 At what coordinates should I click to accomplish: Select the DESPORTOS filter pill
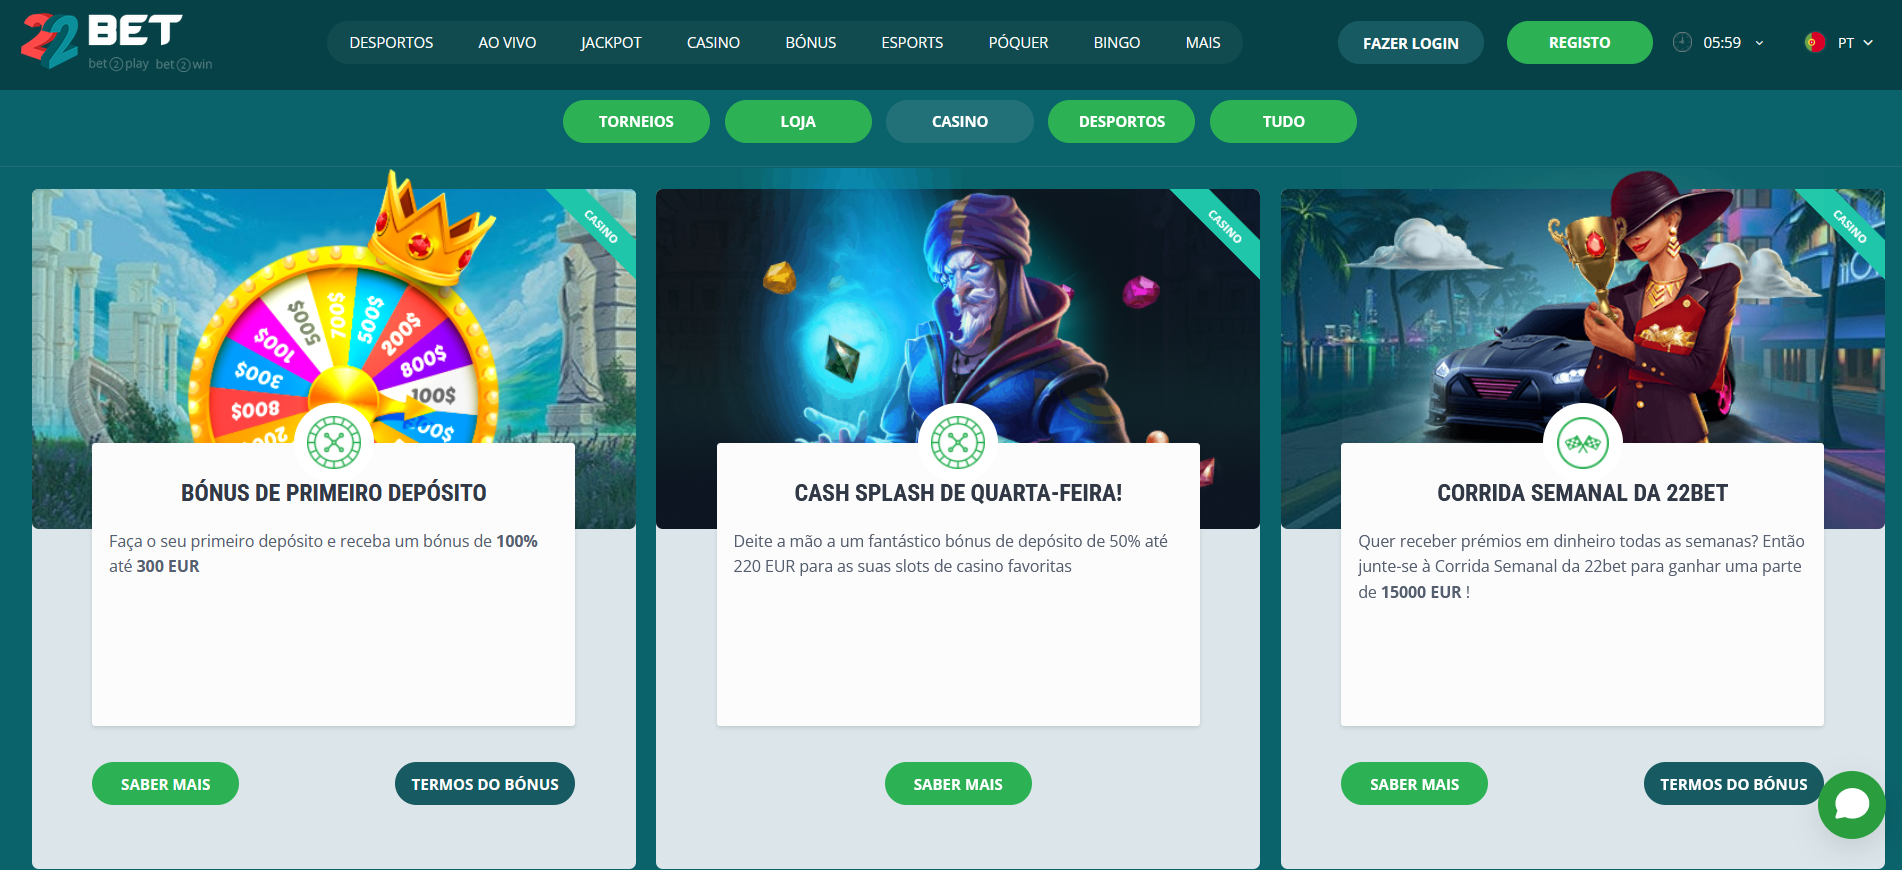pyautogui.click(x=1122, y=121)
